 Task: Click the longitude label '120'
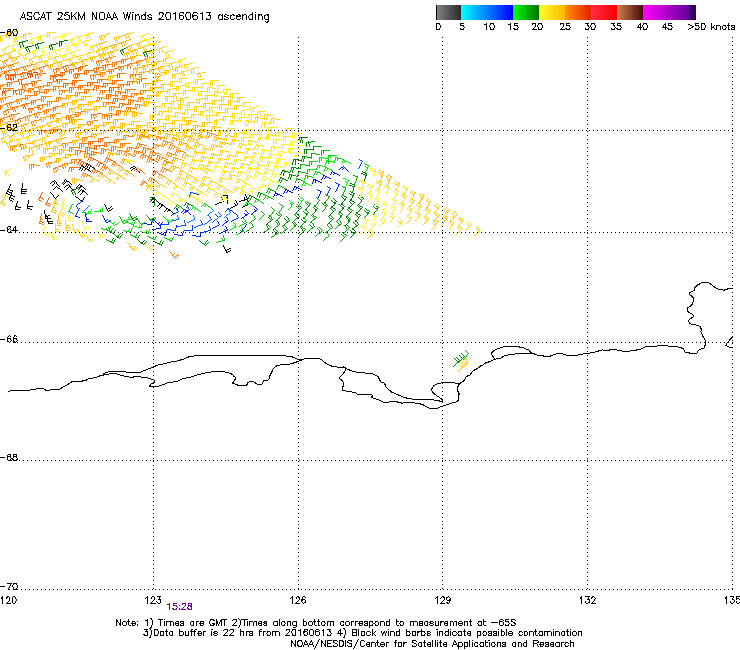pos(8,600)
